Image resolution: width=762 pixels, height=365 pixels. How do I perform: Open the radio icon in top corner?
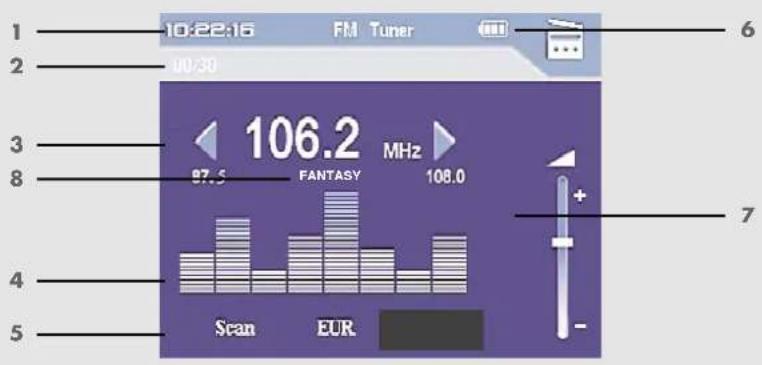(x=565, y=40)
